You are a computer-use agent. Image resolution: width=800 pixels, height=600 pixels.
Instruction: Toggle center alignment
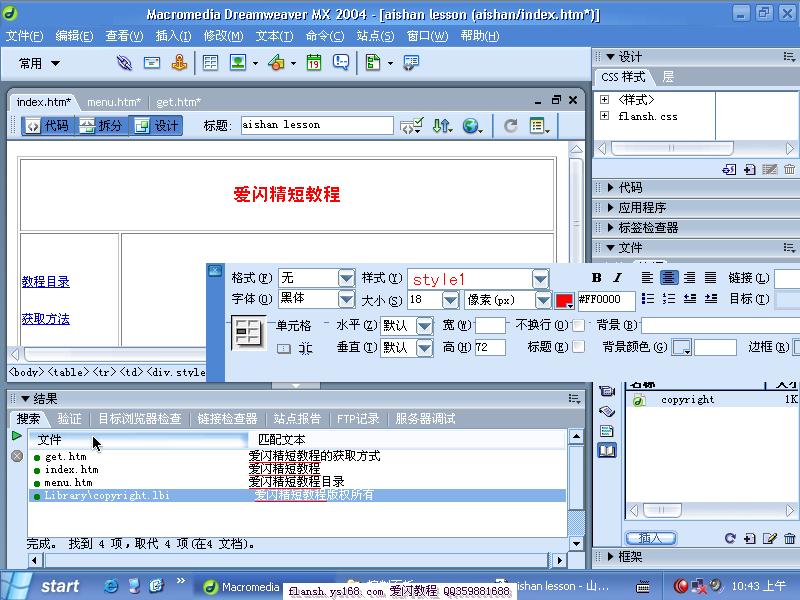click(x=668, y=278)
